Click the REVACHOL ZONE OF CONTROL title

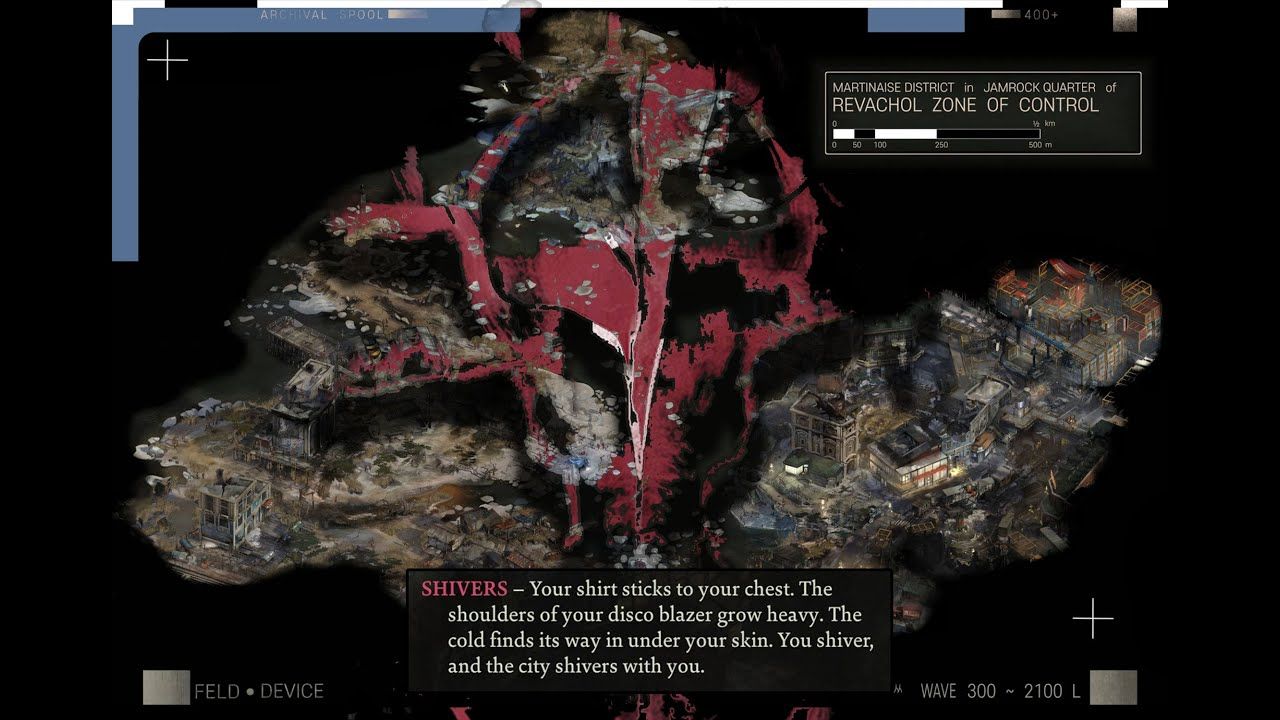[965, 105]
